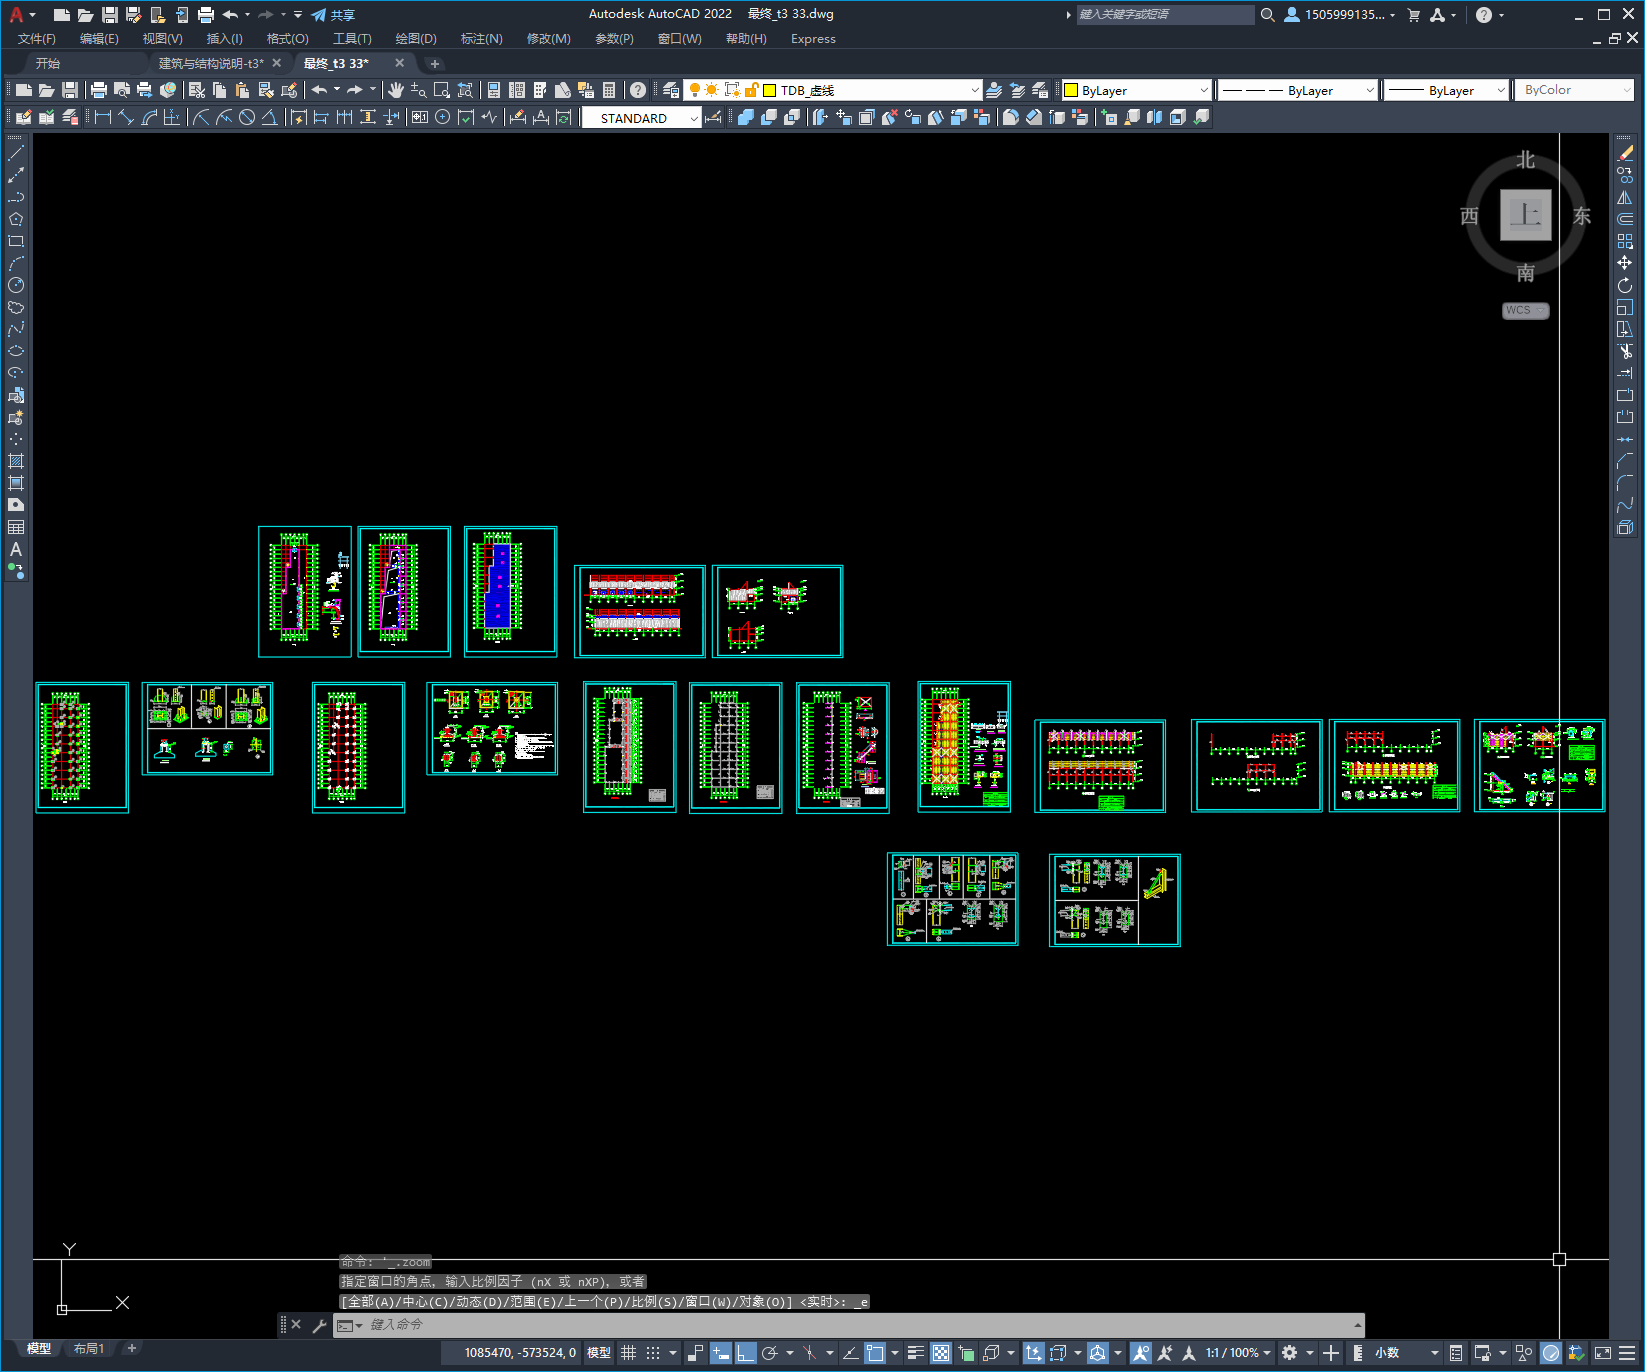The height and width of the screenshot is (1372, 1645).
Task: Select the Rotate tool in modify toolbar
Action: tap(1625, 285)
